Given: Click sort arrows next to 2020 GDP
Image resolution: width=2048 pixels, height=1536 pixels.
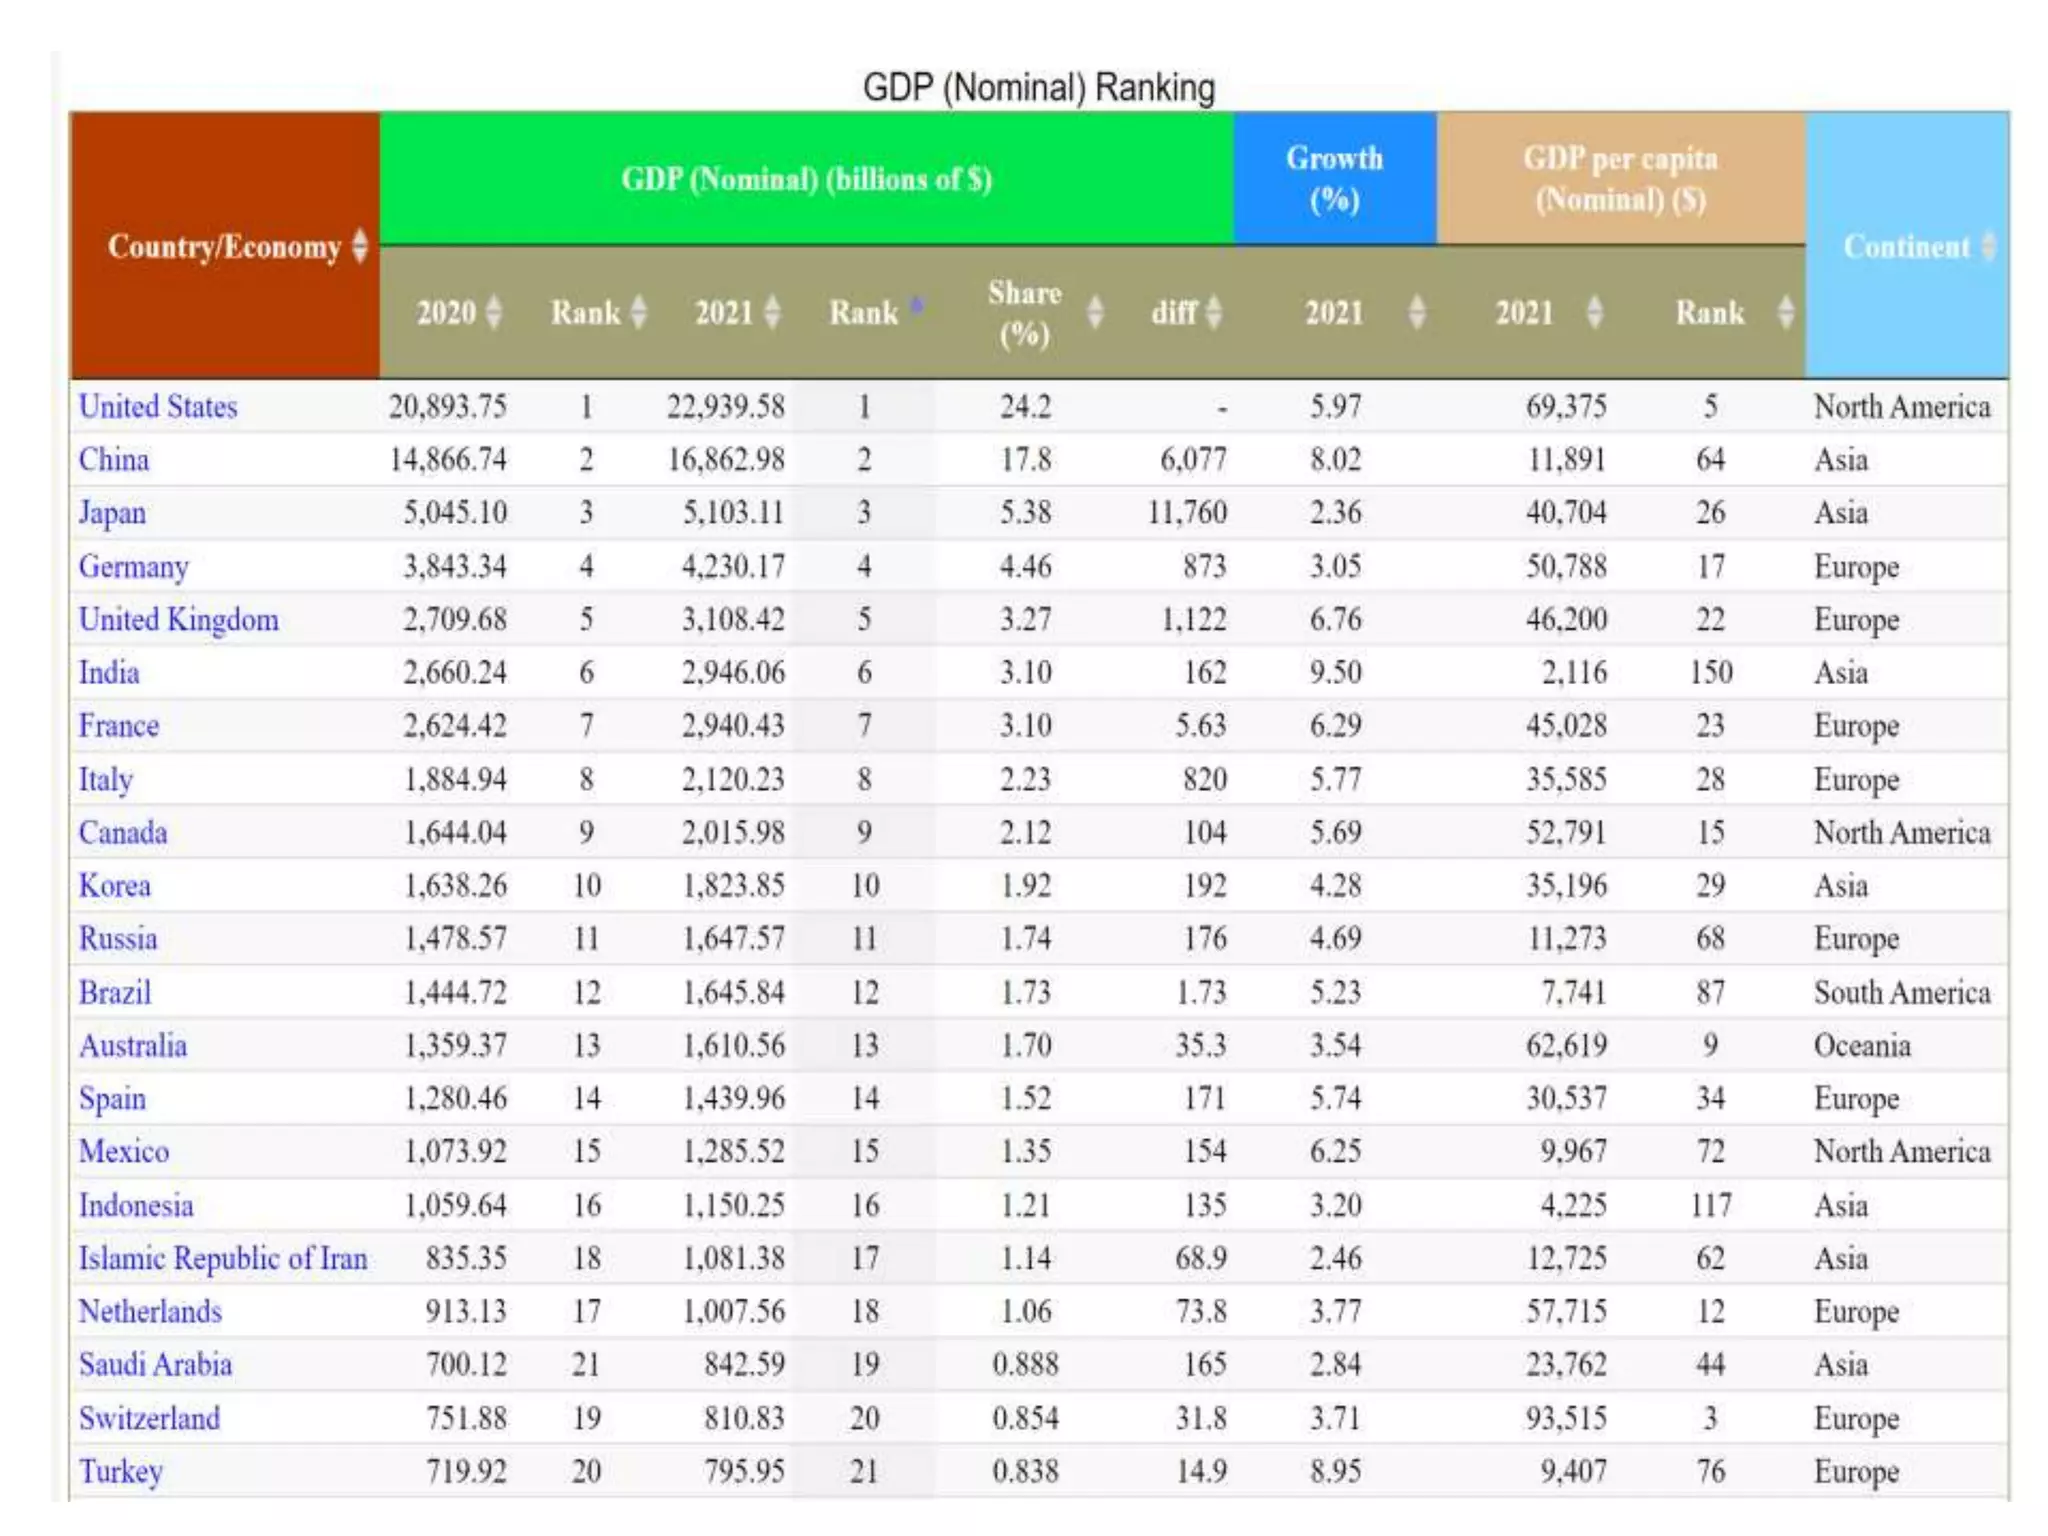Looking at the screenshot, I should pyautogui.click(x=493, y=312).
